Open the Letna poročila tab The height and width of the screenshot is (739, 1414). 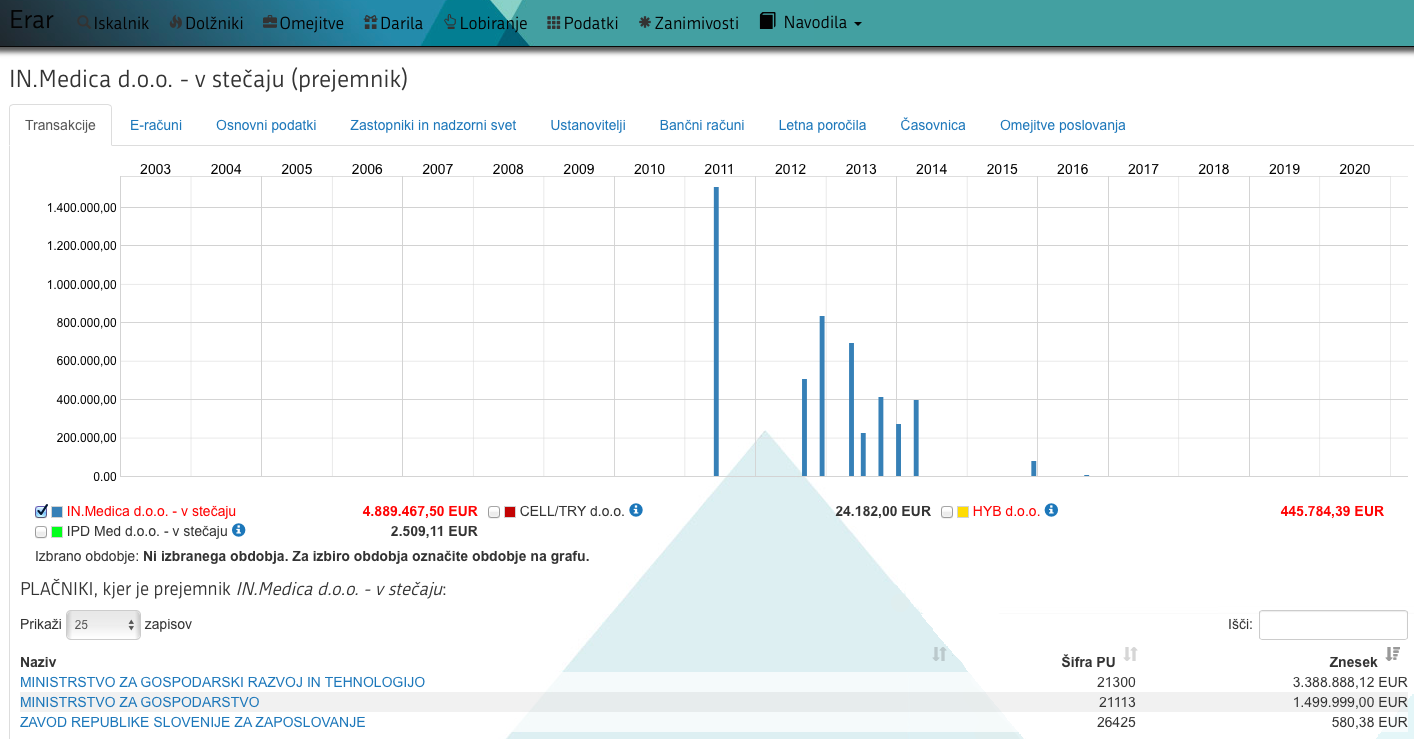point(822,125)
